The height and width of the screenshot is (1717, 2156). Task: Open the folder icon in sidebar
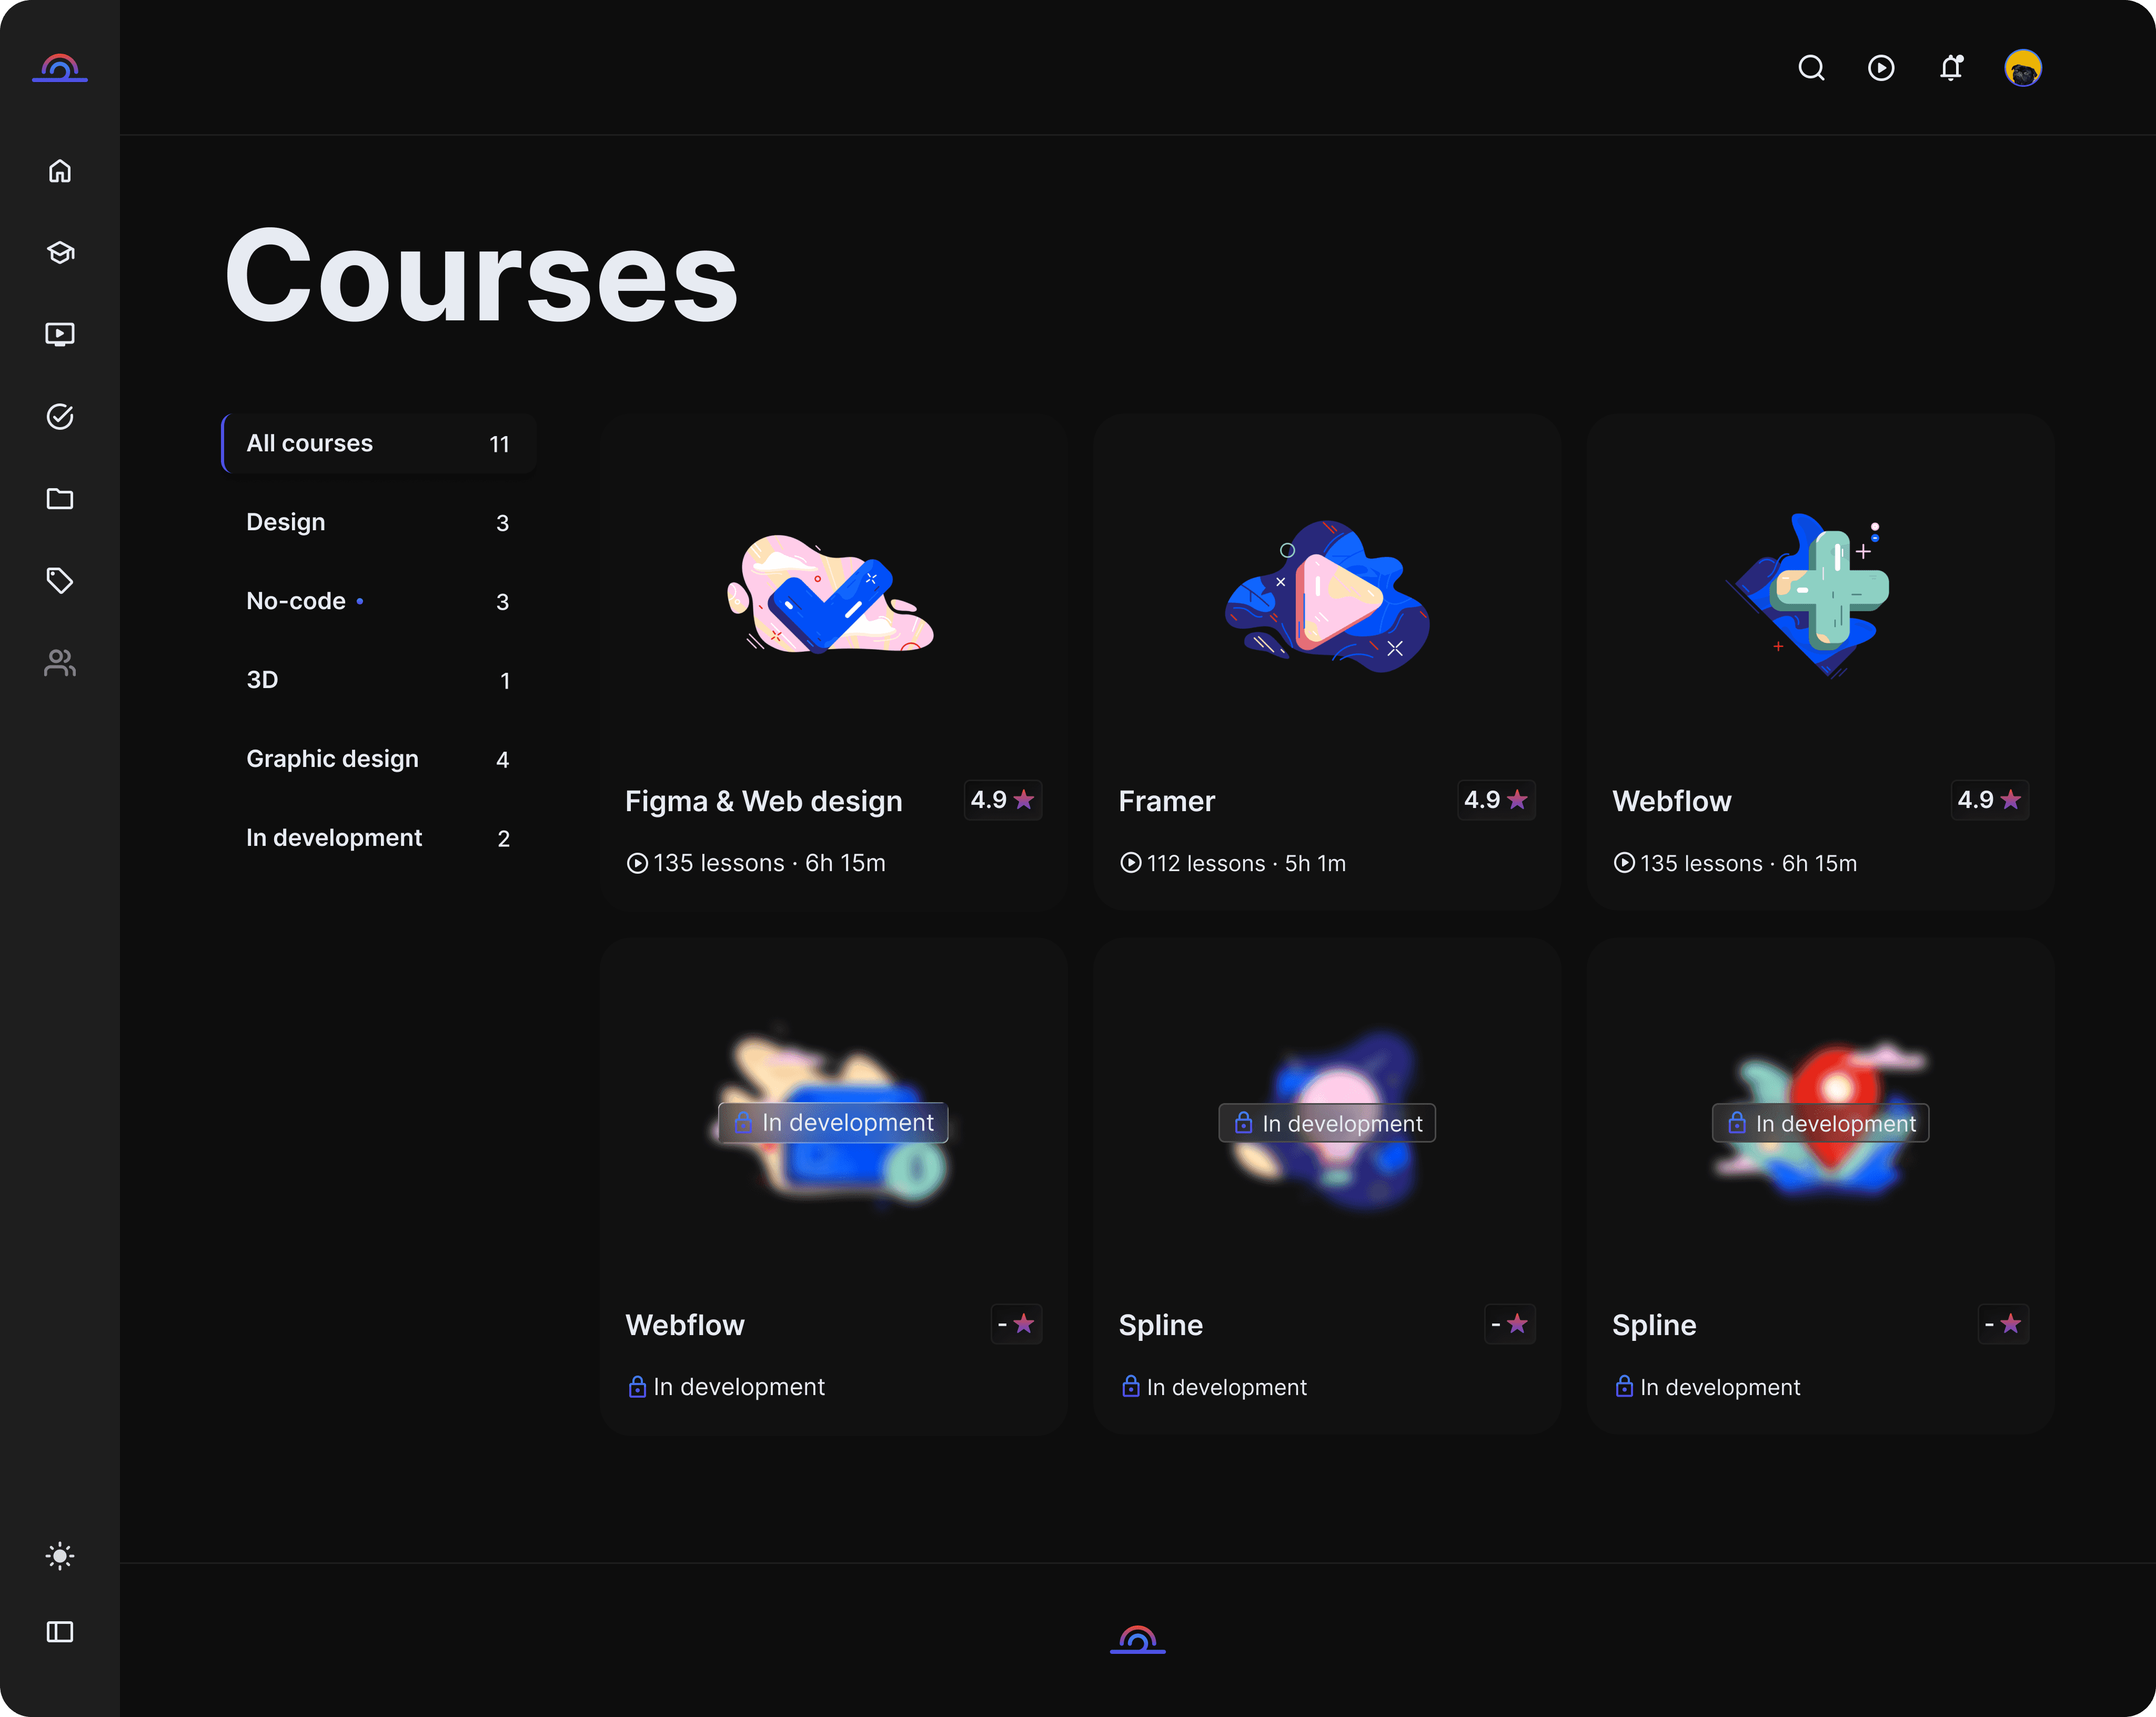60,498
